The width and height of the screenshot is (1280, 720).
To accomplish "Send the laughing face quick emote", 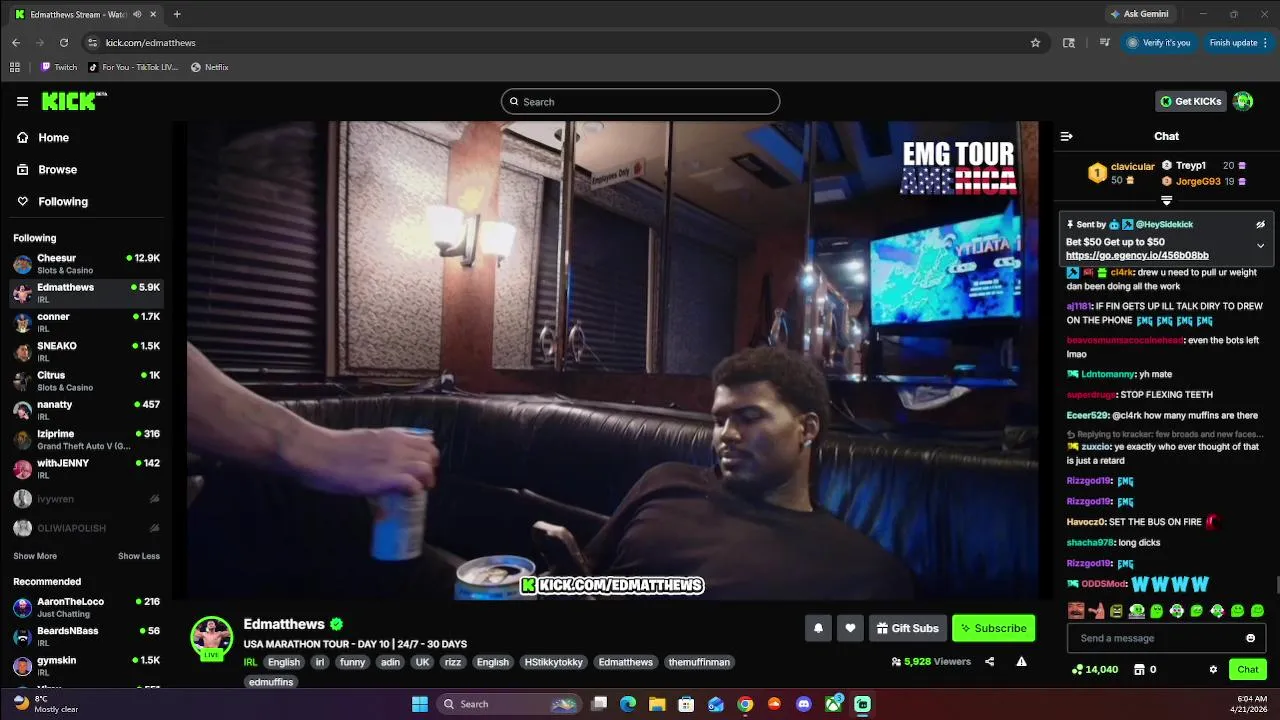I will (x=1075, y=610).
